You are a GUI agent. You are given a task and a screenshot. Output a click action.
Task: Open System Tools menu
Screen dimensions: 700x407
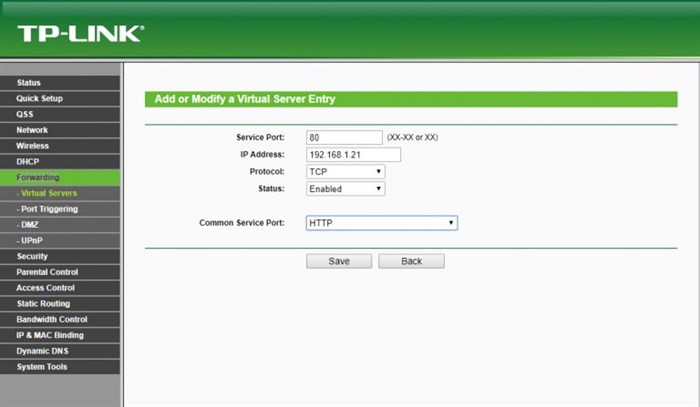tap(60, 367)
